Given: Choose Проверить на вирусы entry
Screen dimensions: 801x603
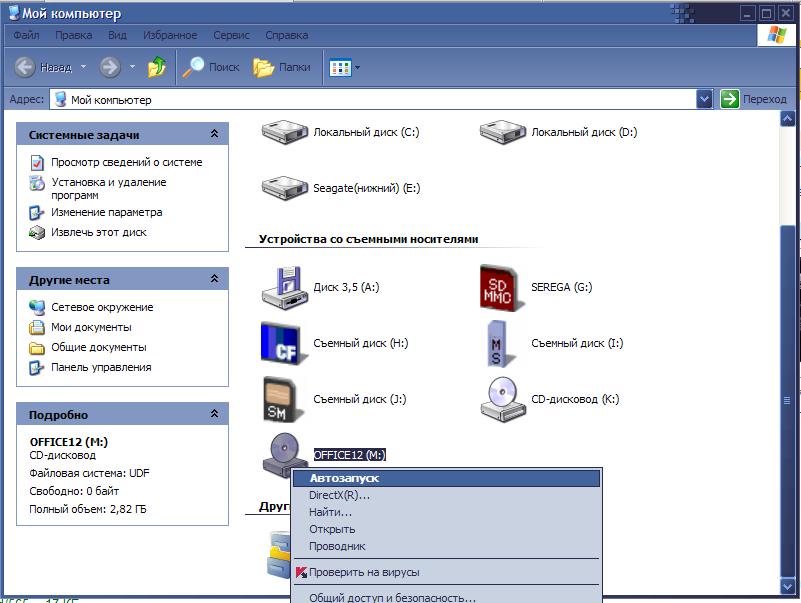Looking at the screenshot, I should tap(447, 572).
